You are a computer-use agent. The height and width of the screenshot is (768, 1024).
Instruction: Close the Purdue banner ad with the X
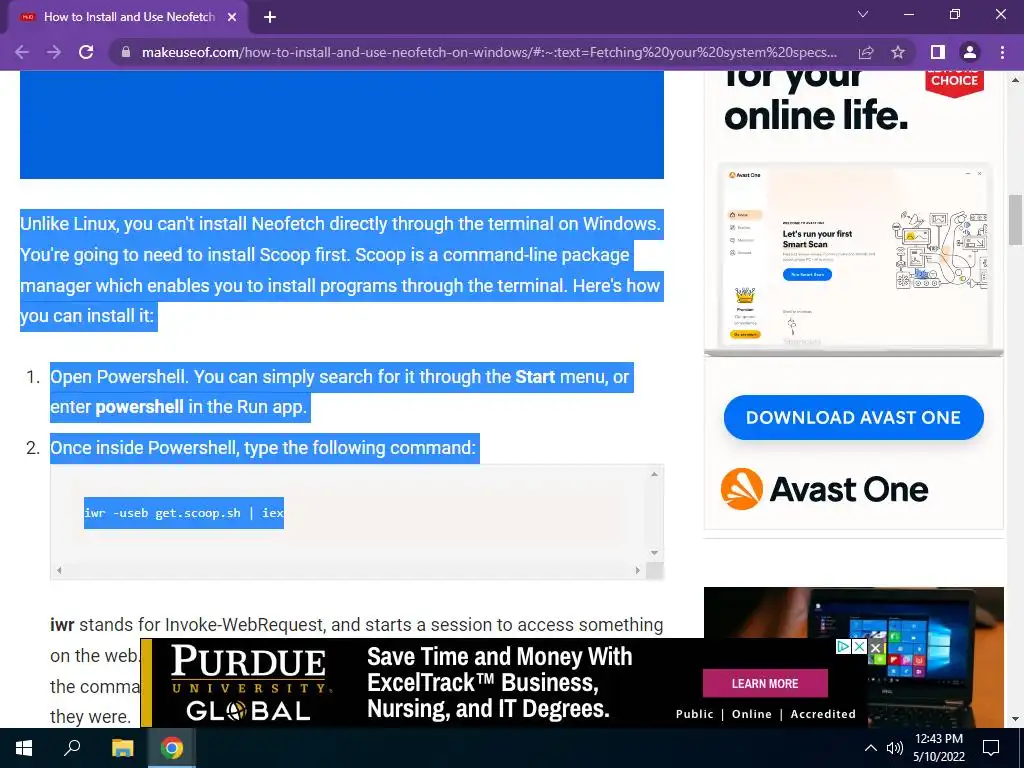pyautogui.click(x=876, y=647)
